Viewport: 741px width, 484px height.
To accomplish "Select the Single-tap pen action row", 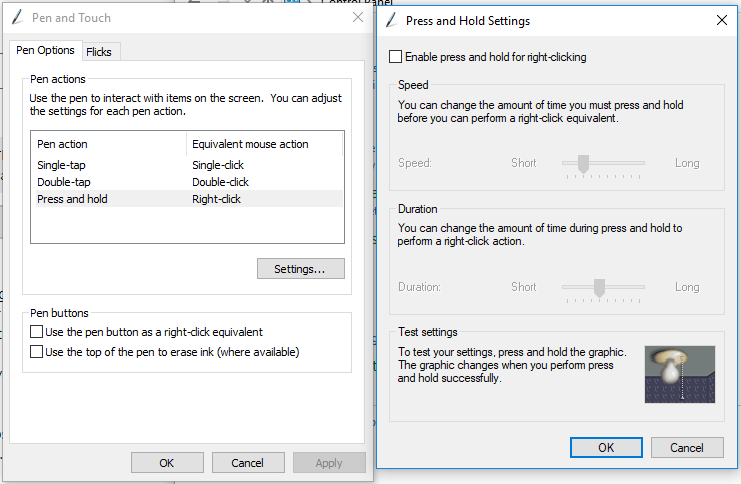I will [63, 165].
